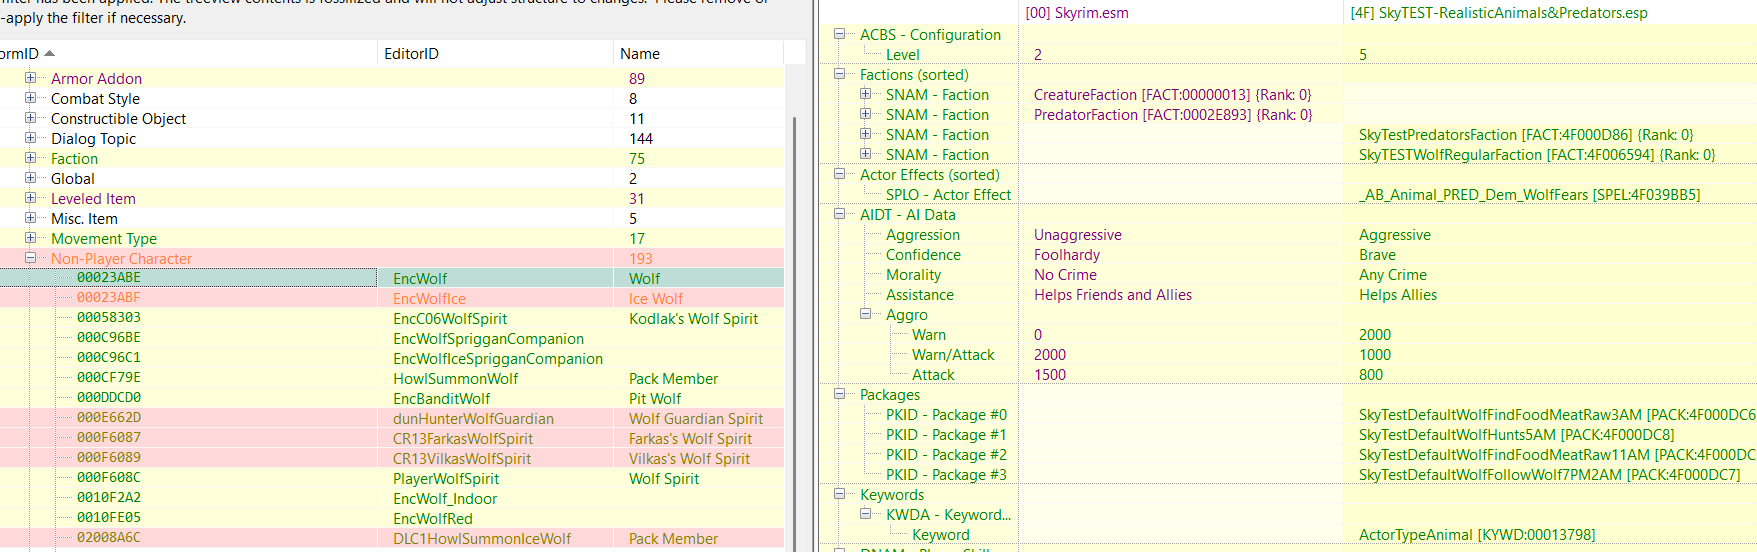Image resolution: width=1757 pixels, height=552 pixels.
Task: Expand the Faction record group
Action: pos(30,158)
